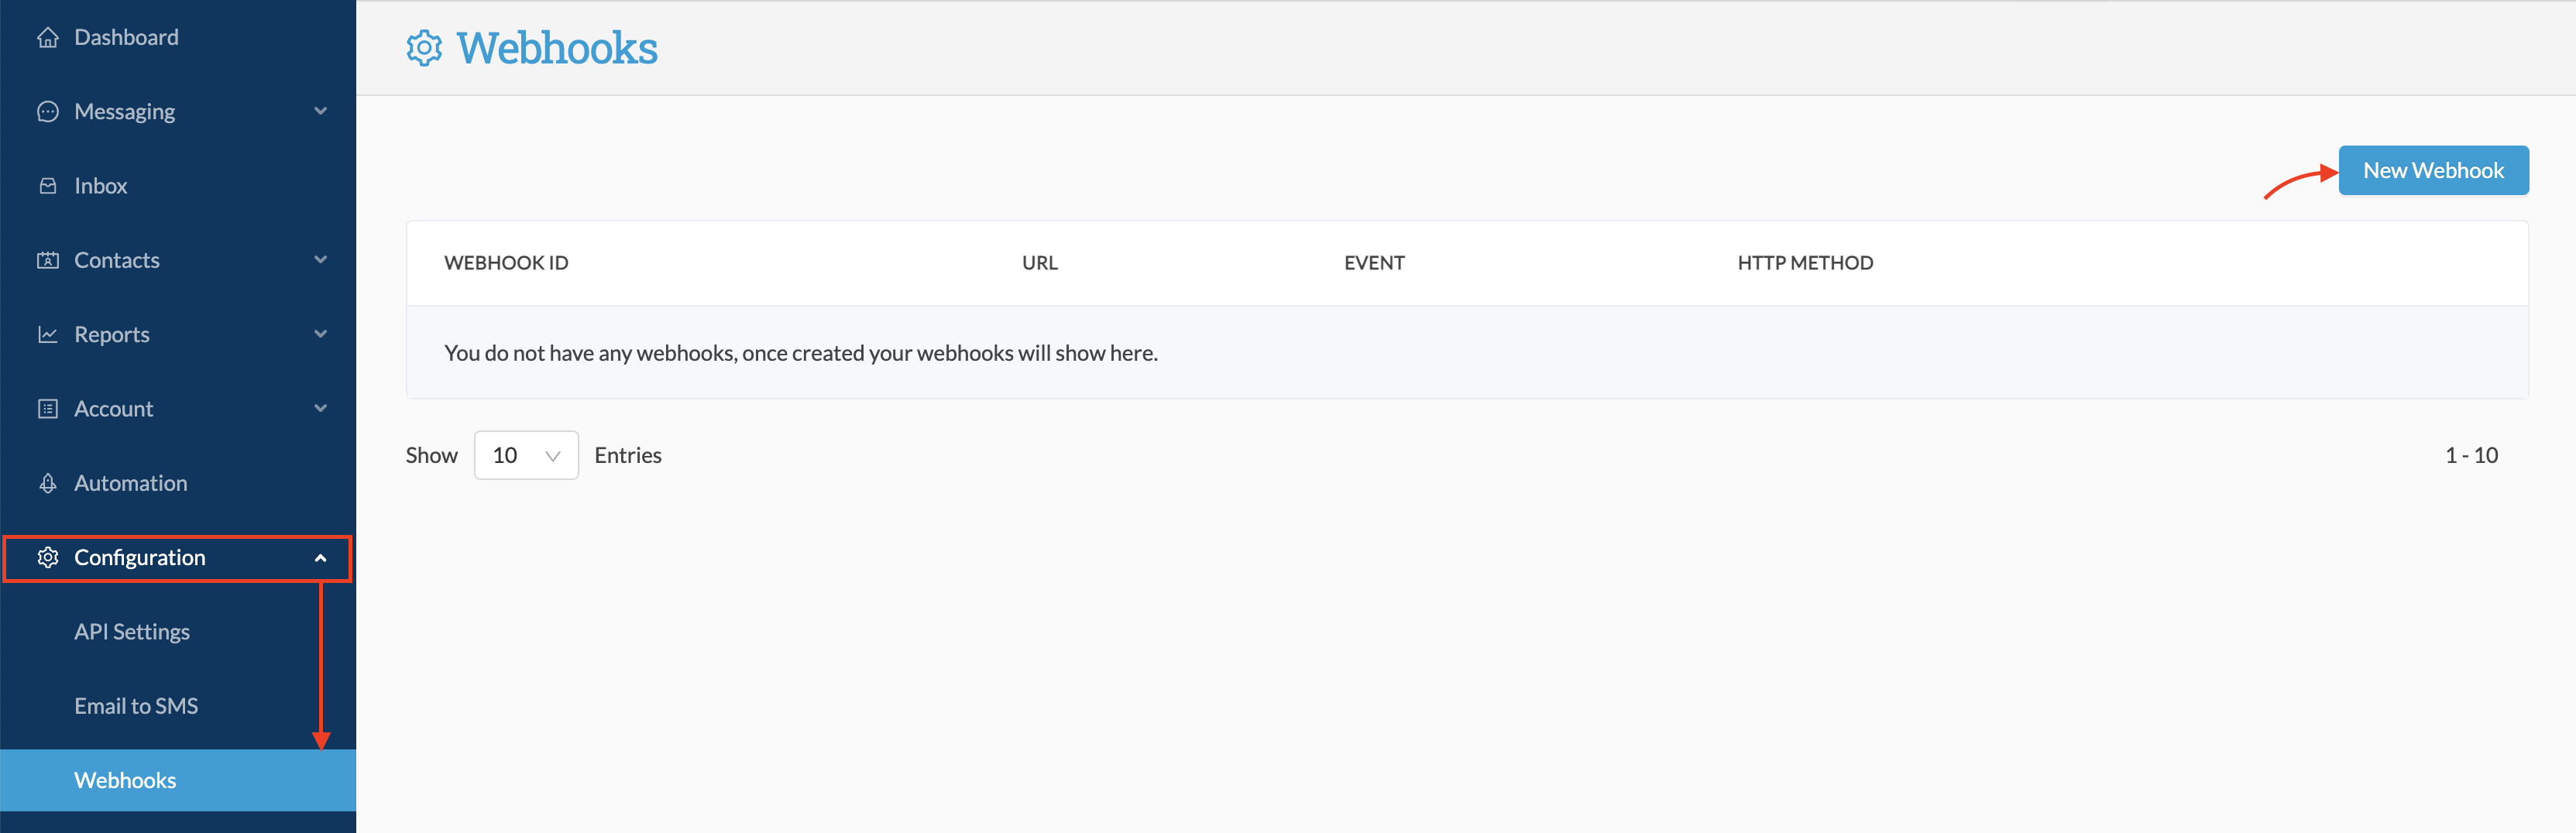Click the Inbox tray icon
Image resolution: width=2576 pixels, height=833 pixels.
[48, 186]
